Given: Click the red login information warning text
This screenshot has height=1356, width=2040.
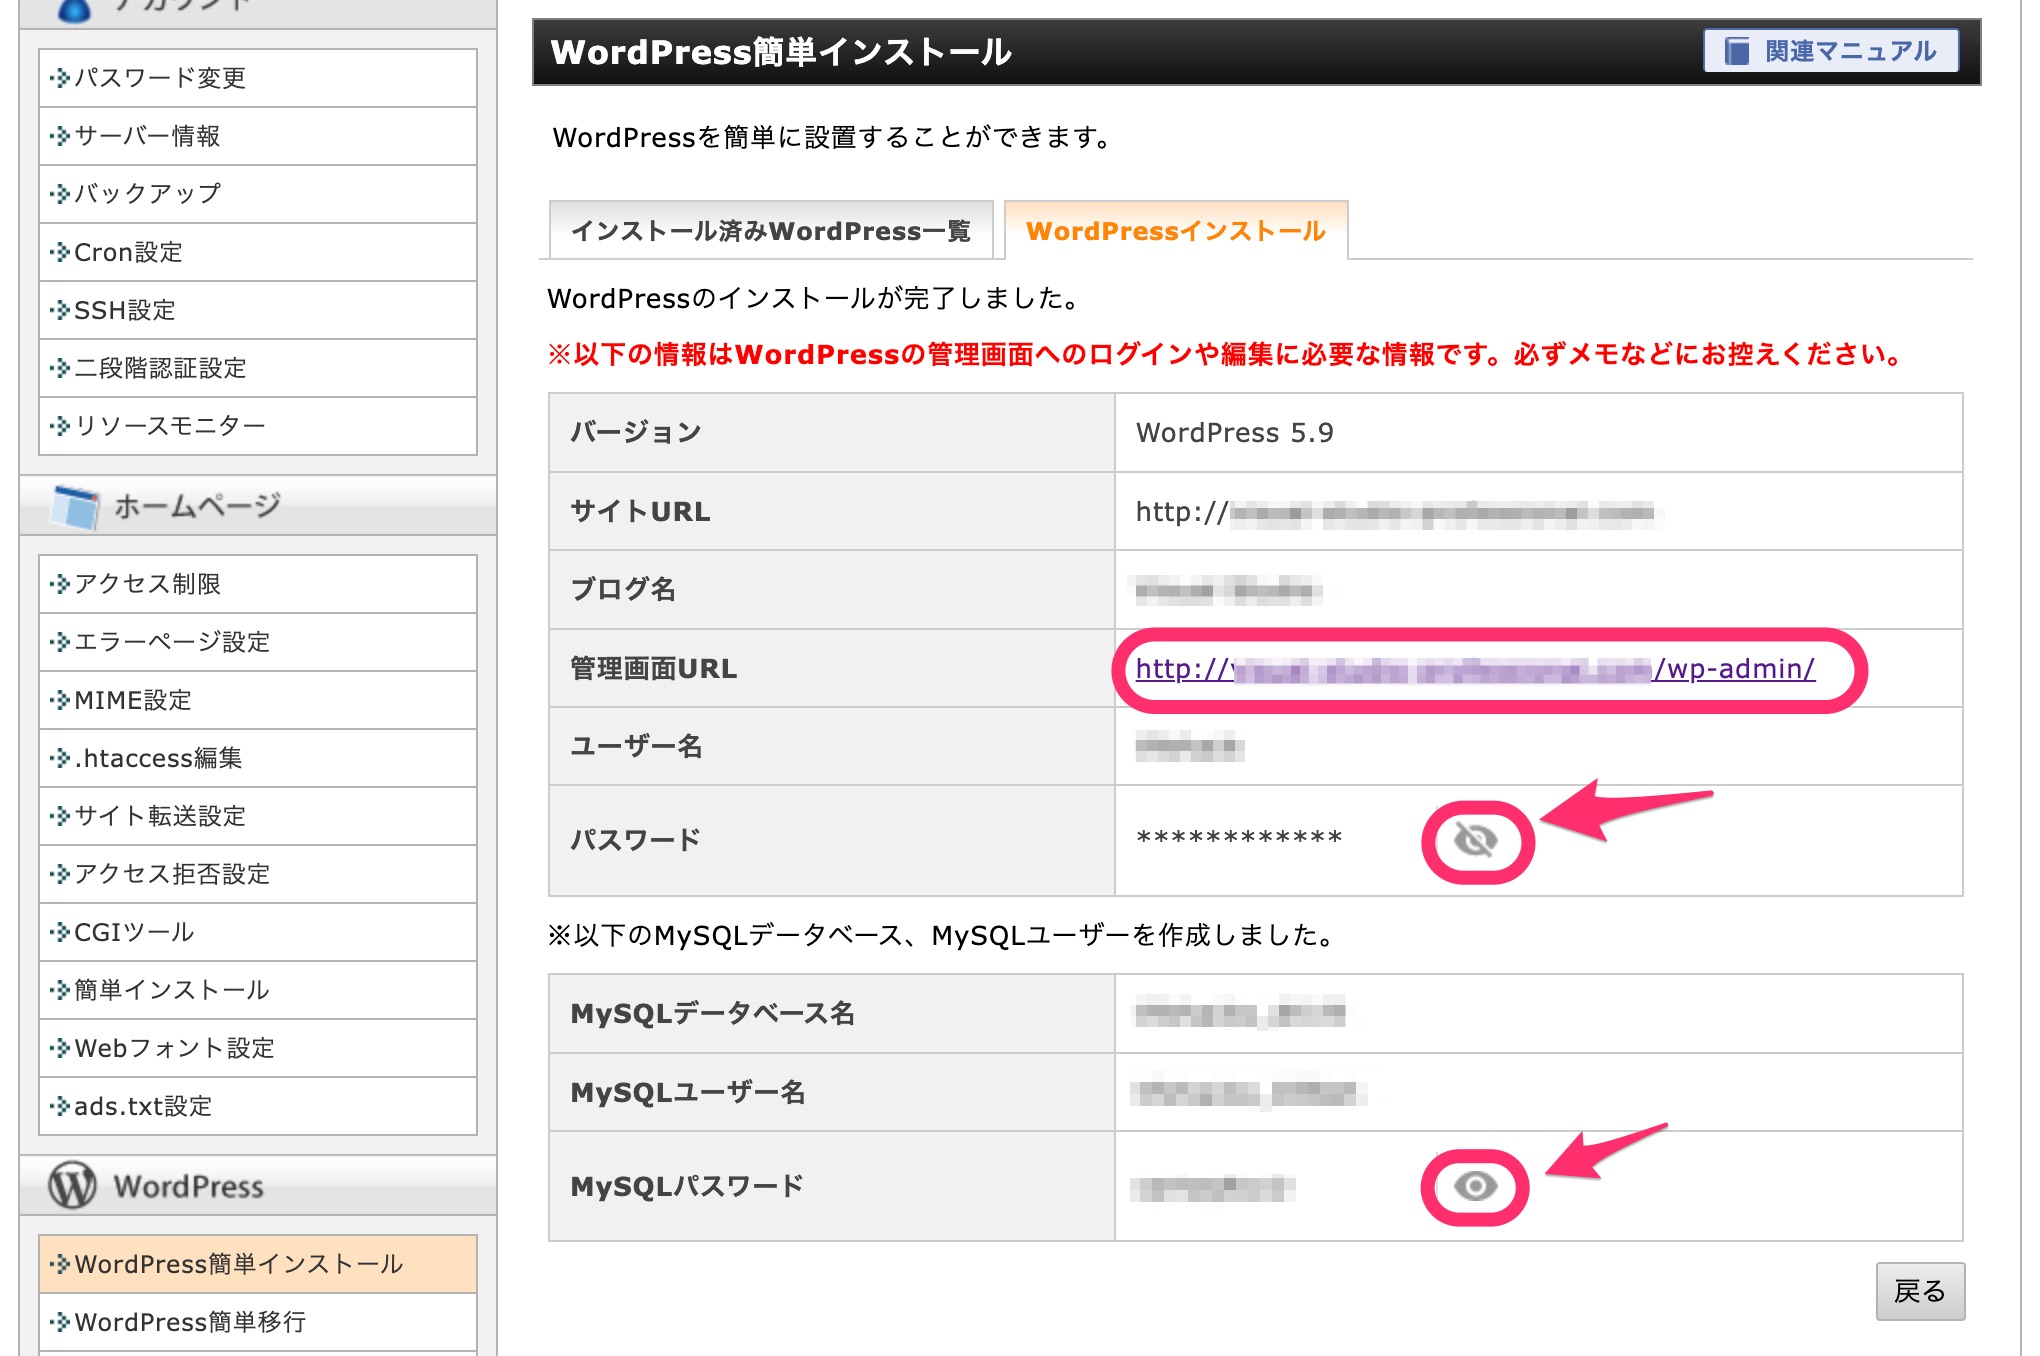Looking at the screenshot, I should coord(1227,354).
